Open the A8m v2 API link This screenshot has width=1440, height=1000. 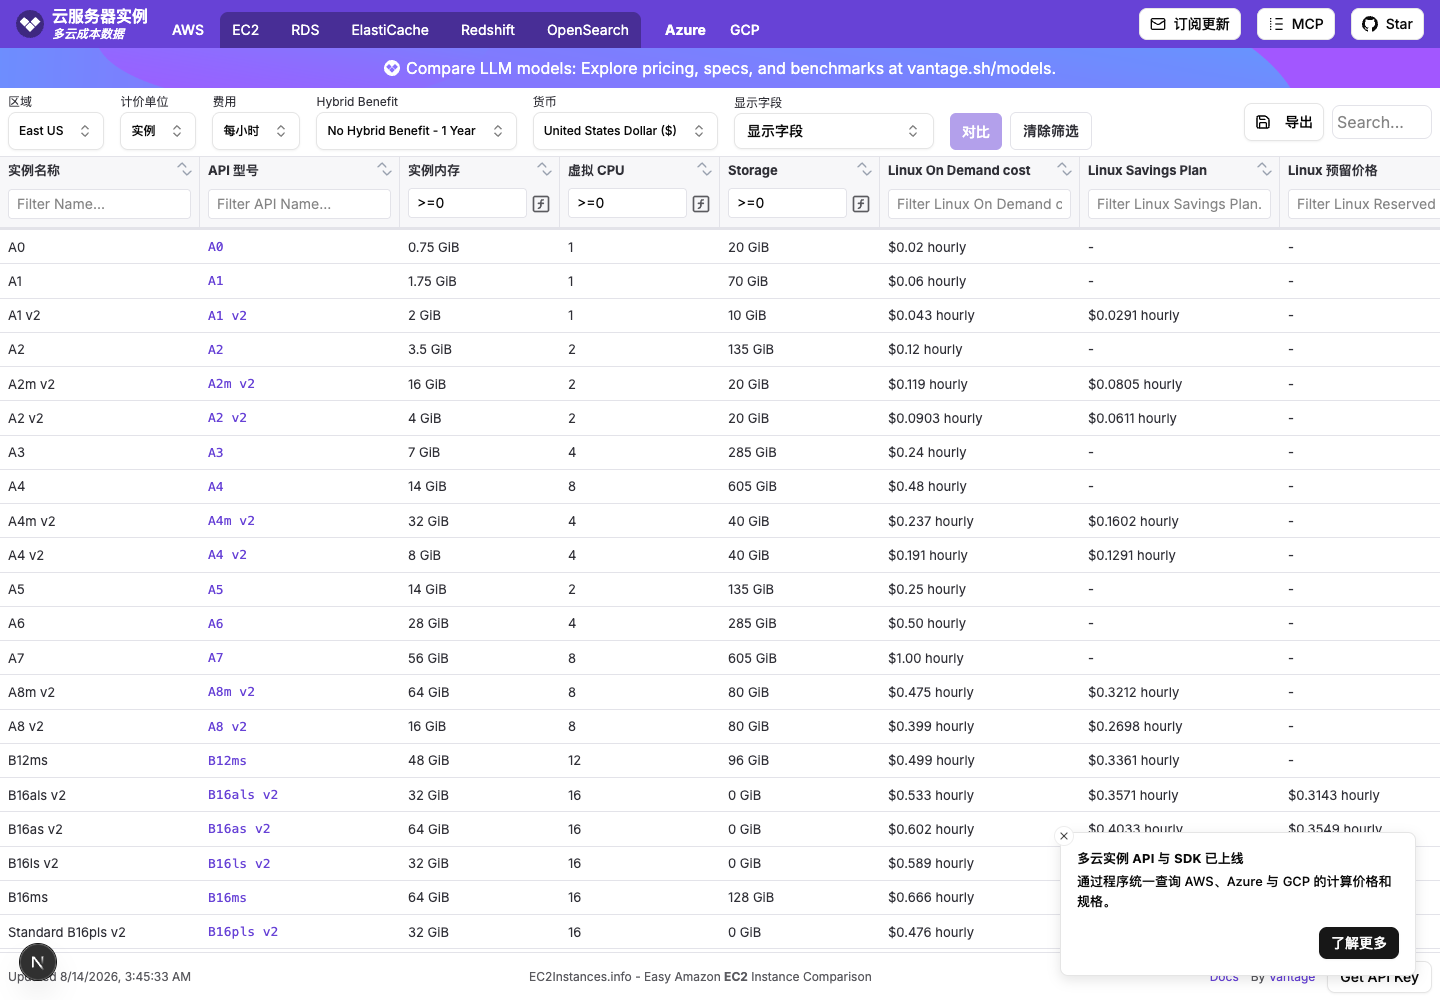[x=231, y=692]
